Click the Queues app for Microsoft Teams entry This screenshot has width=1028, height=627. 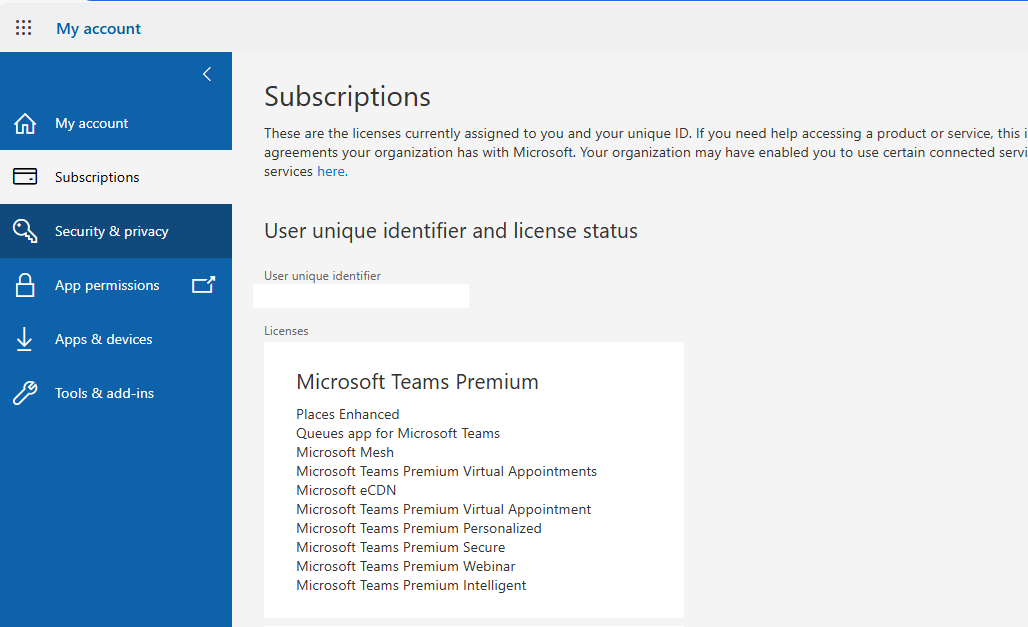398,434
